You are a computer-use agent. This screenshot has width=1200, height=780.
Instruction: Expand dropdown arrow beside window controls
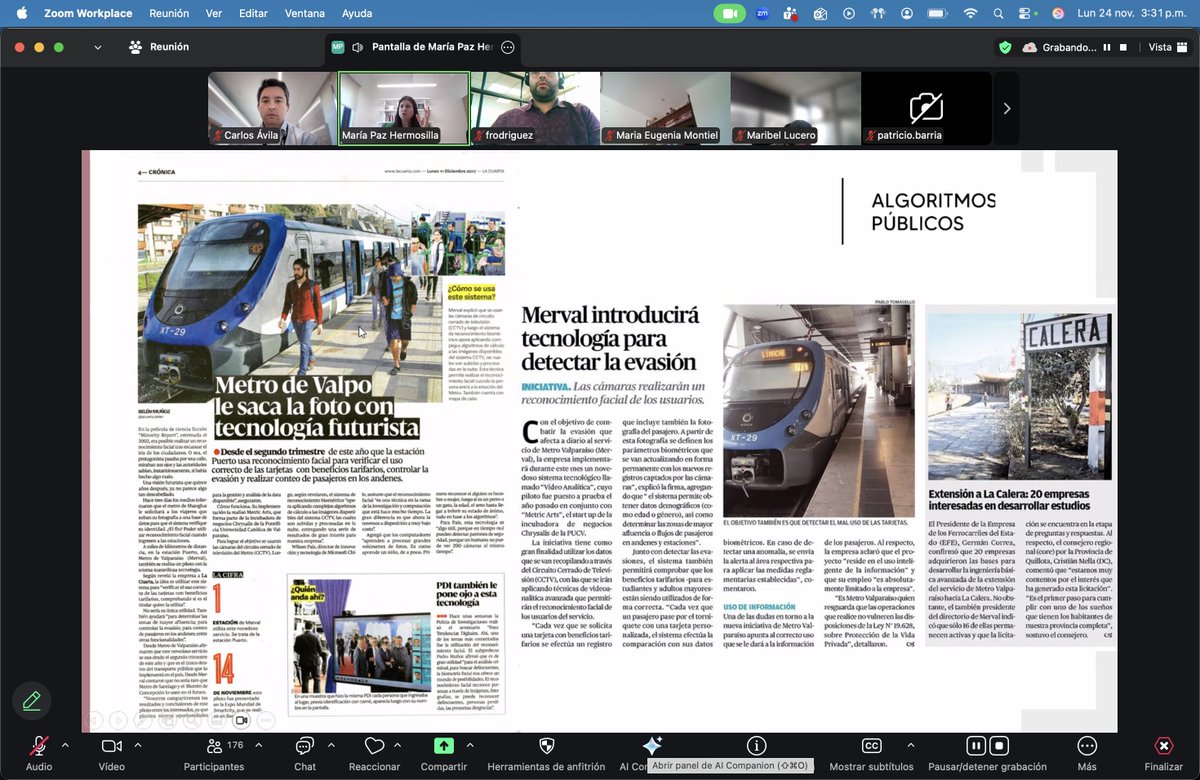[97, 47]
